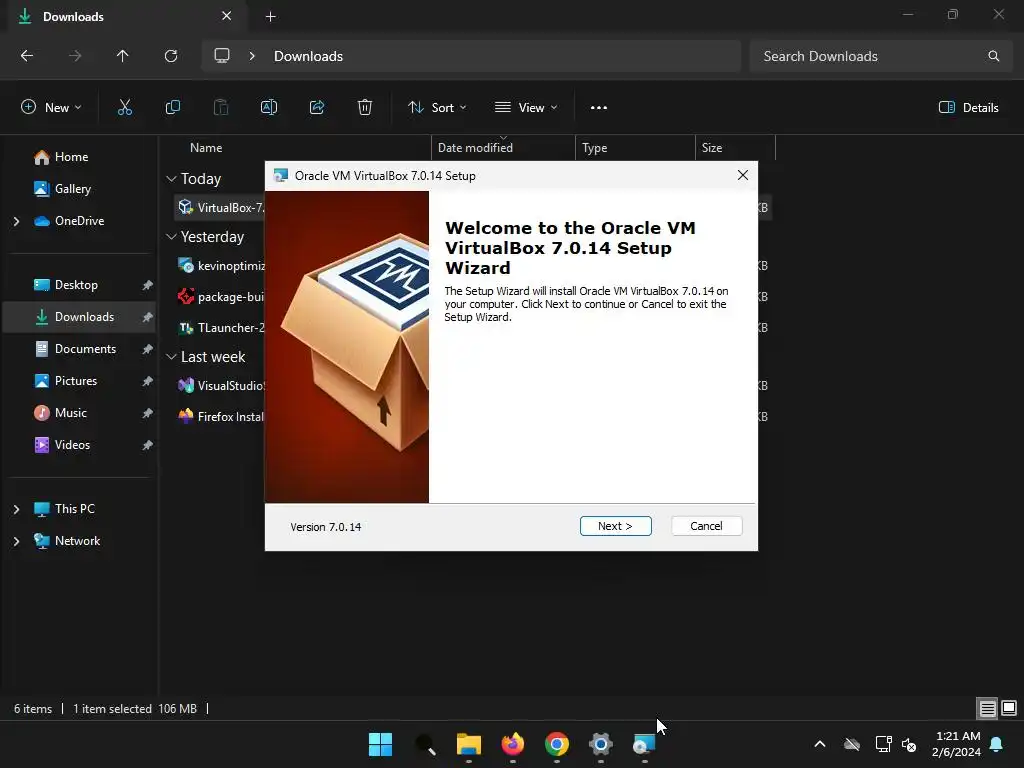This screenshot has height=768, width=1024.
Task: Open the New dropdown menu
Action: click(x=51, y=108)
